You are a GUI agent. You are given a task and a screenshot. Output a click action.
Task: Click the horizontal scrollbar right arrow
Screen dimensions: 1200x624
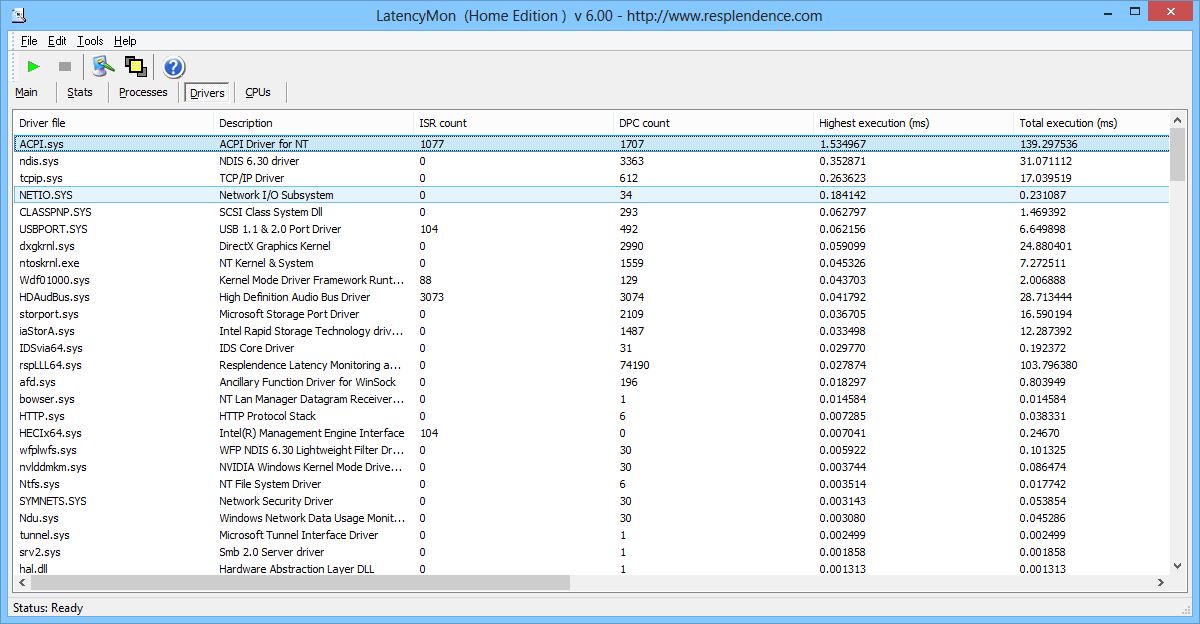pyautogui.click(x=1160, y=582)
